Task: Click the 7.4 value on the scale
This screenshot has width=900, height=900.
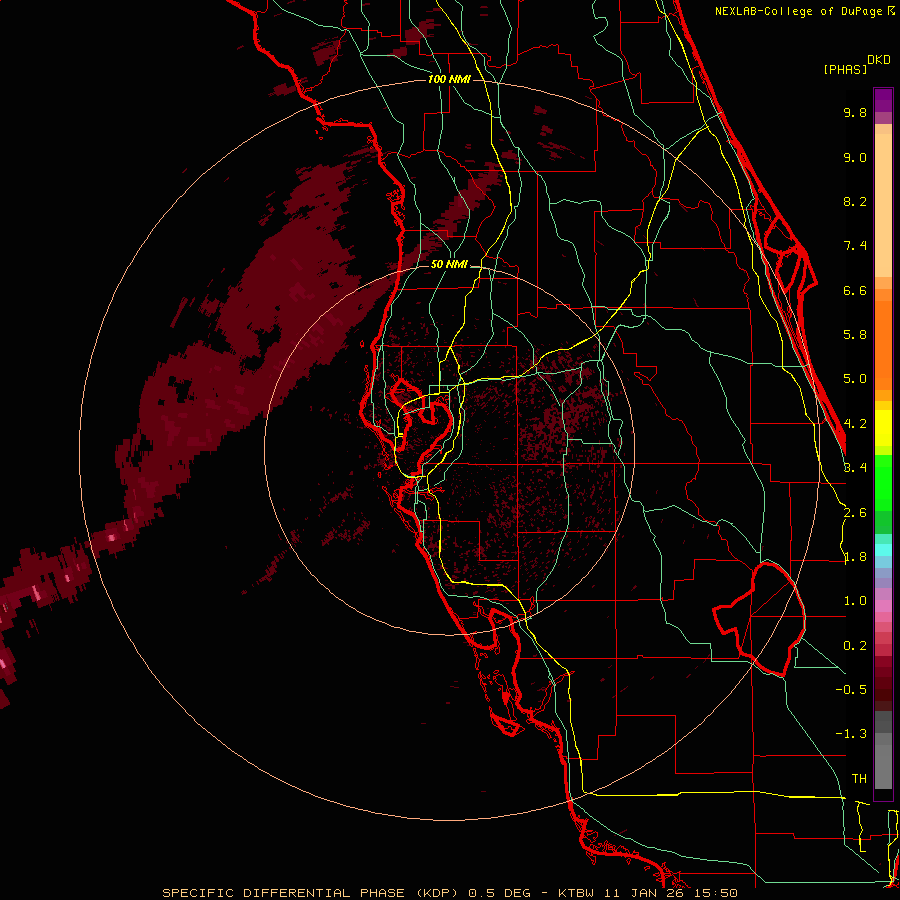Action: [855, 246]
